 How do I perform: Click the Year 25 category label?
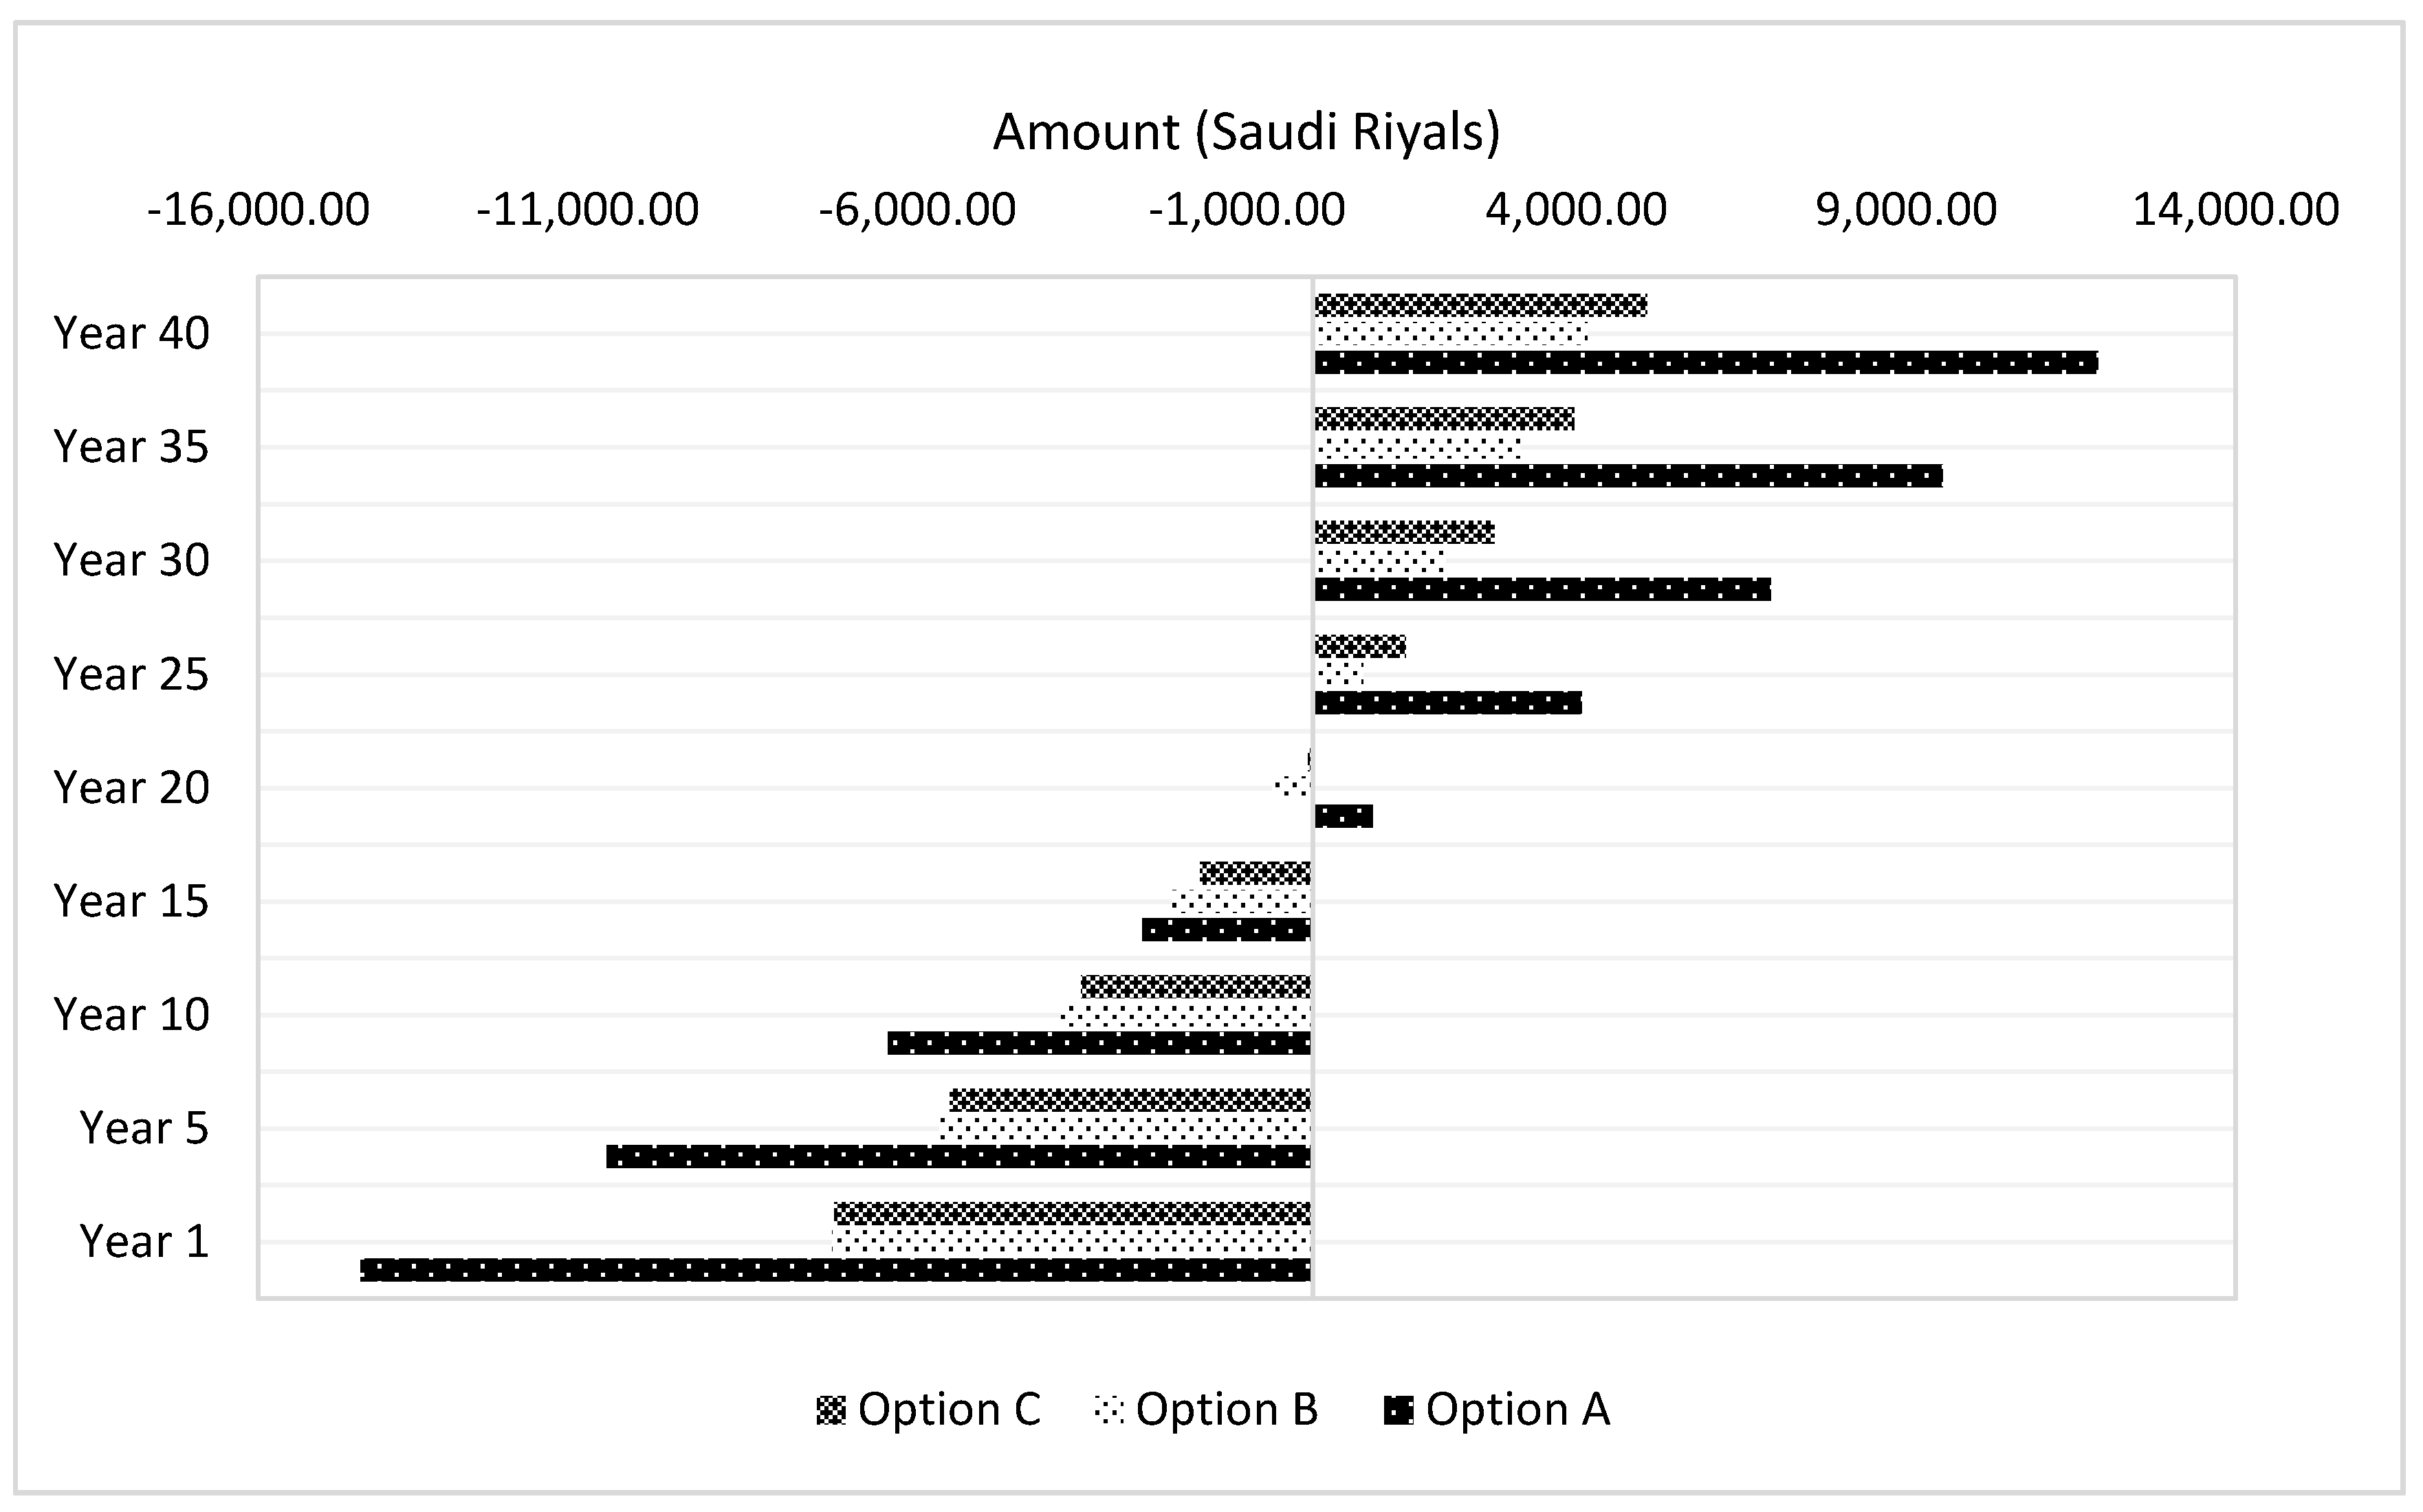pos(131,674)
